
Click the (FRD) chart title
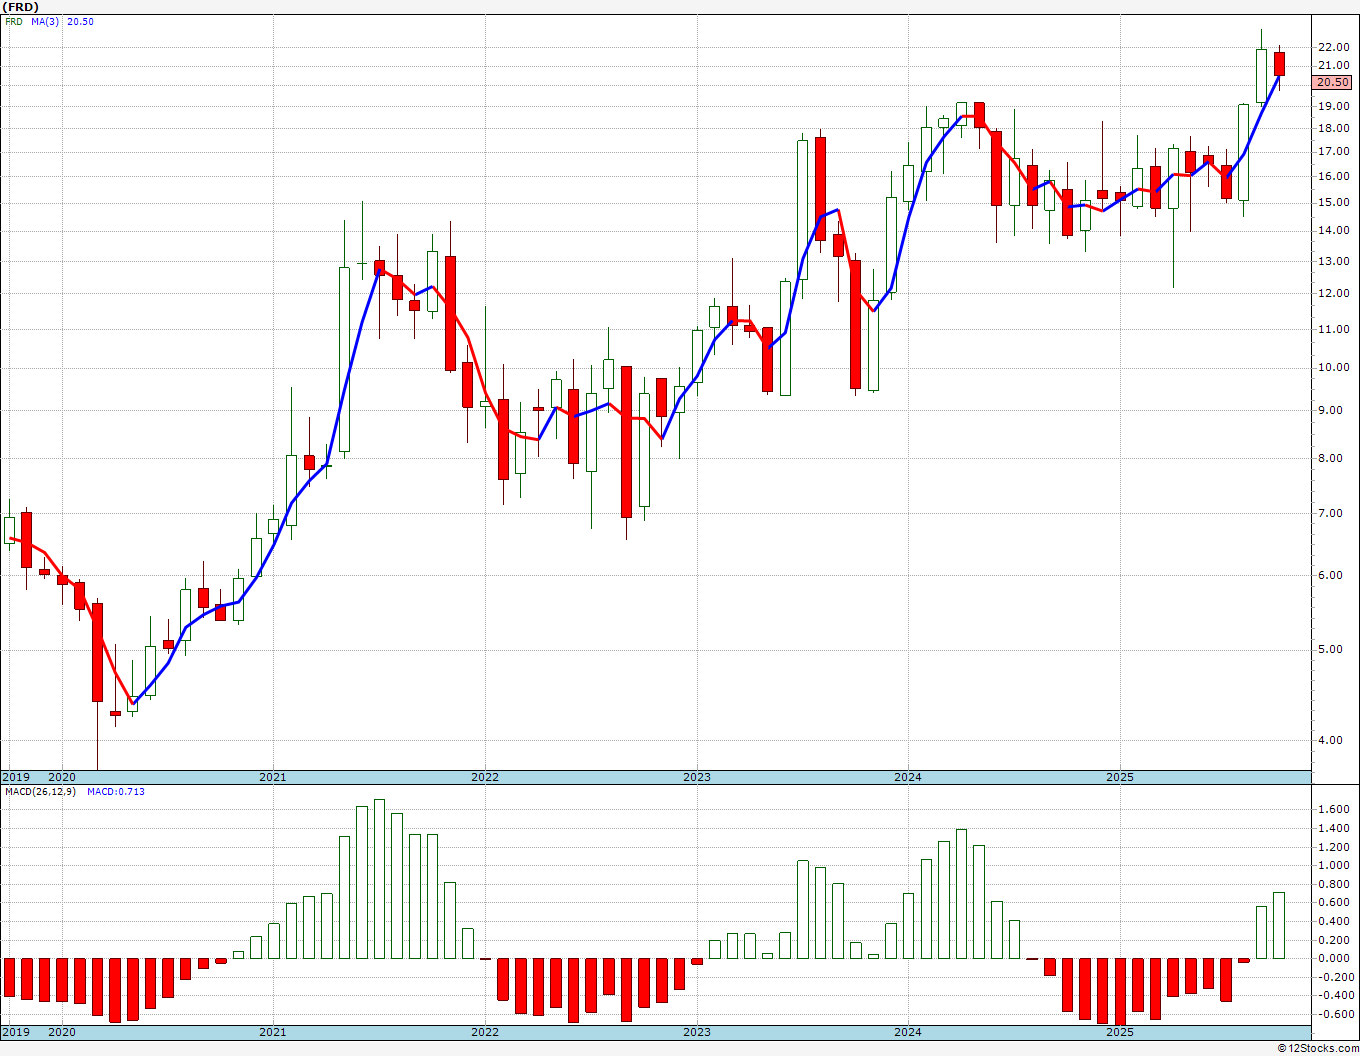(20, 7)
